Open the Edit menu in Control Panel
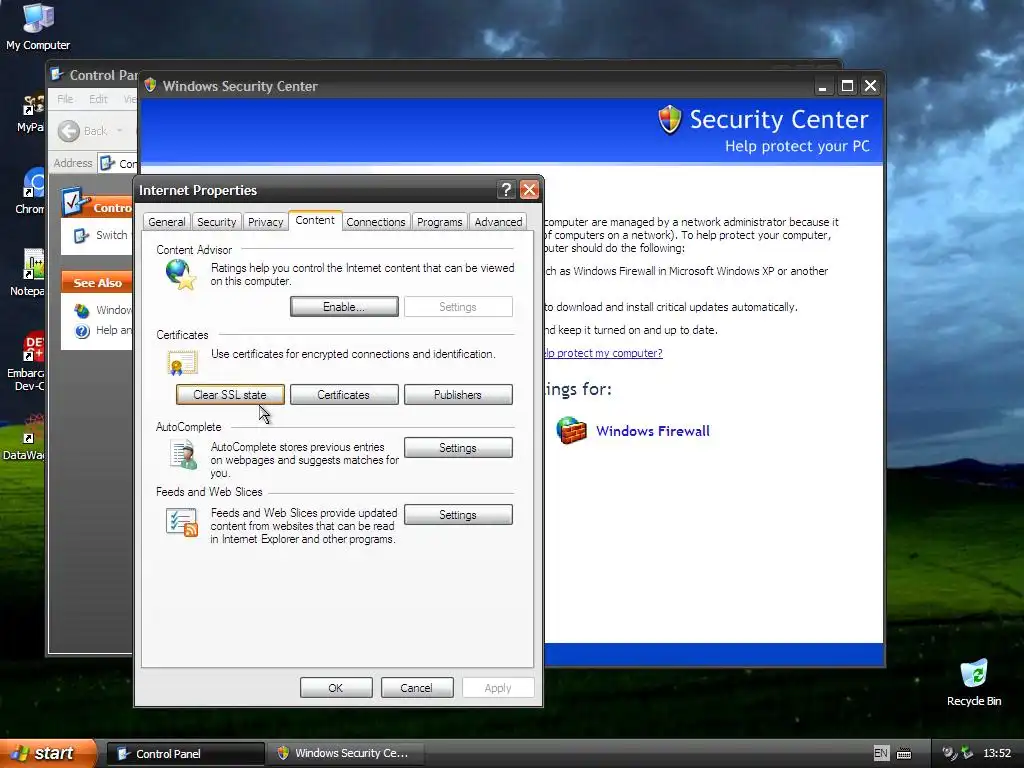The height and width of the screenshot is (768, 1024). [98, 99]
